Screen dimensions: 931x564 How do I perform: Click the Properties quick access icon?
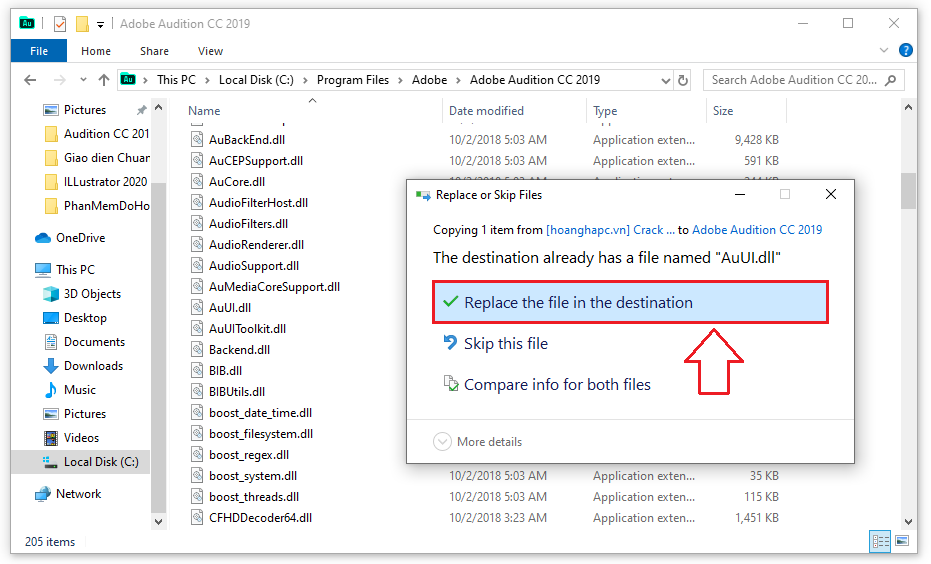coord(59,24)
